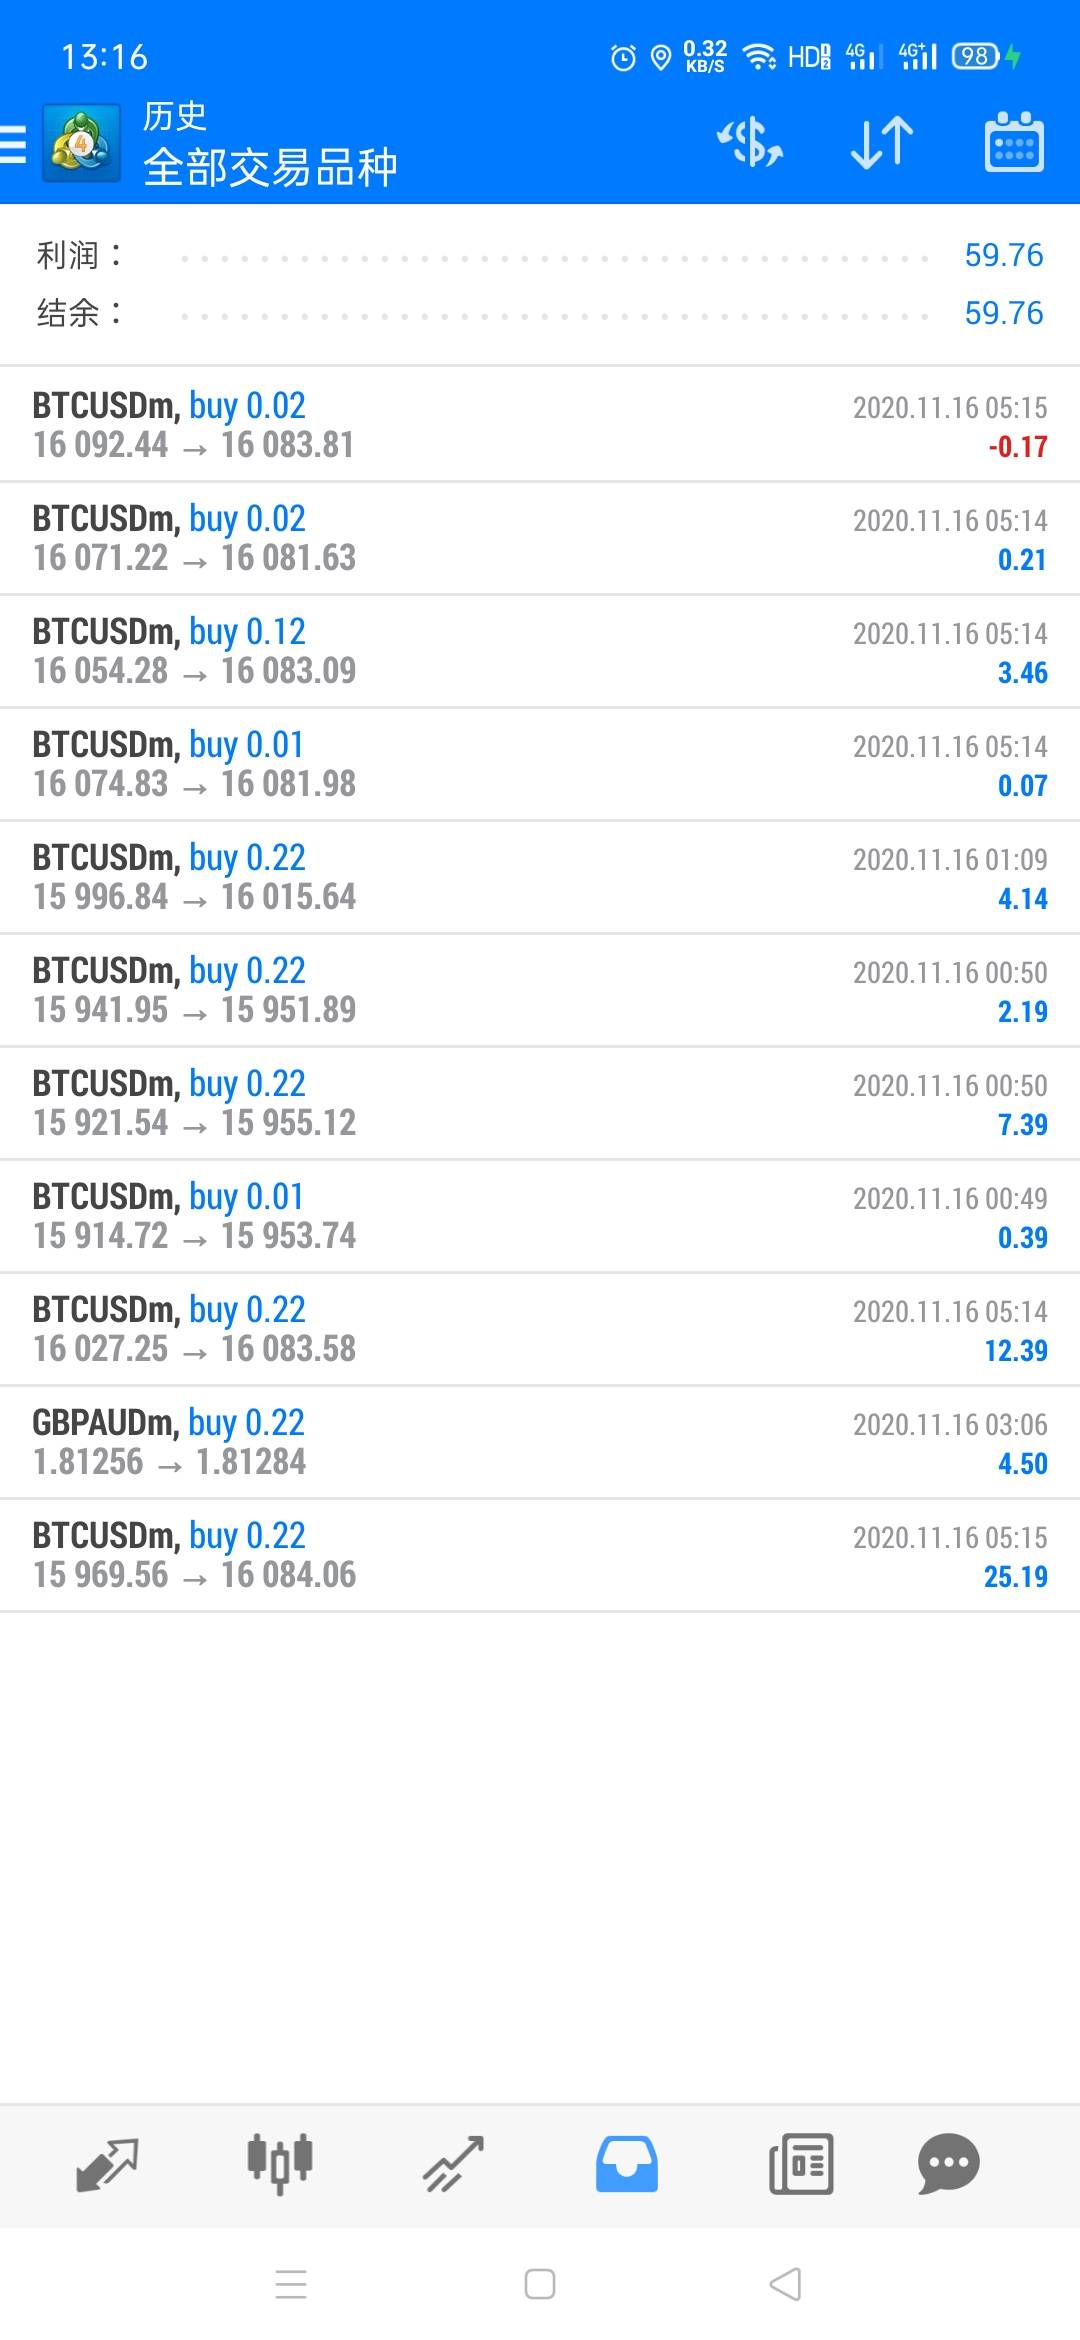Select the trade with -0.17 loss

click(540, 425)
